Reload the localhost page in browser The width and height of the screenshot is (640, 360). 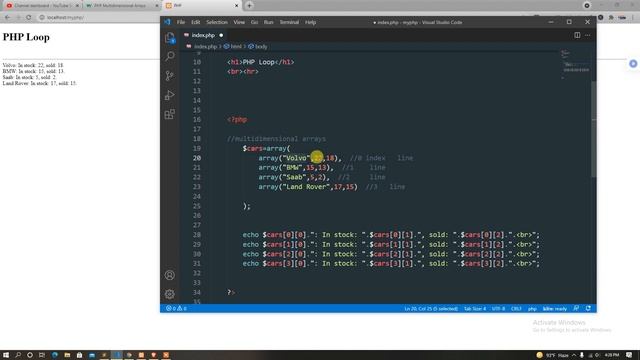click(29, 18)
